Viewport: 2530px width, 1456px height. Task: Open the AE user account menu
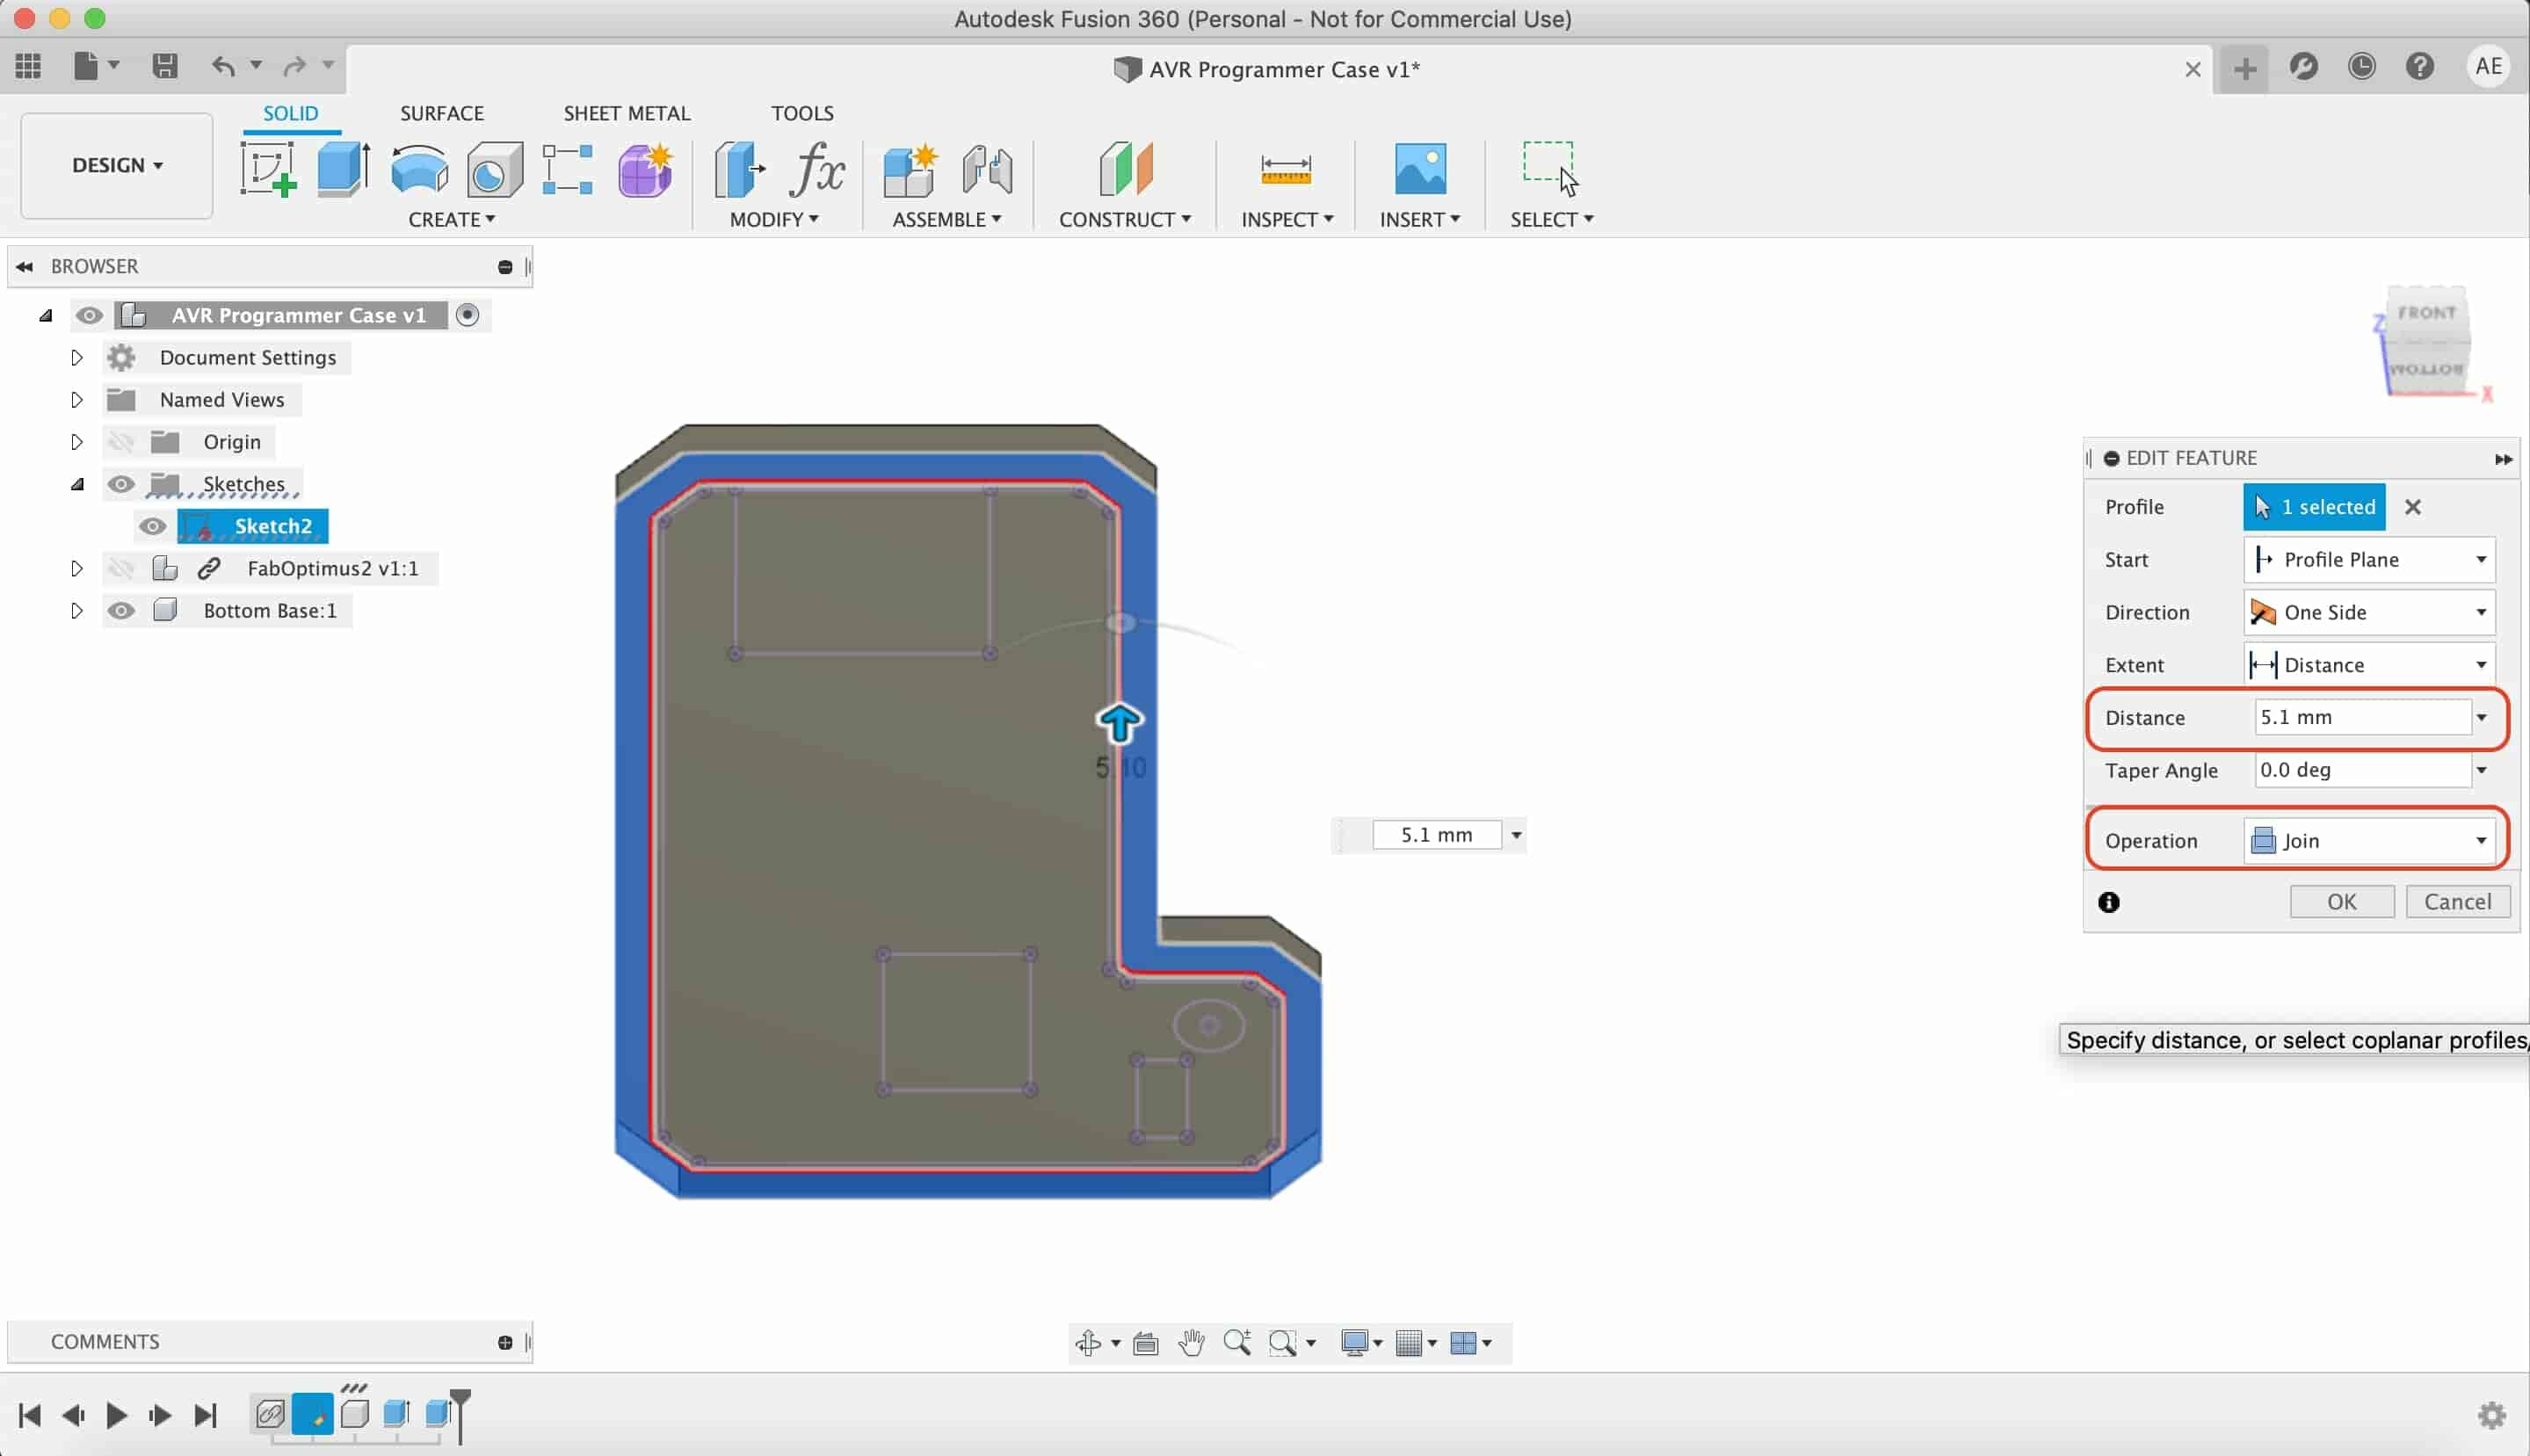pyautogui.click(x=2488, y=67)
